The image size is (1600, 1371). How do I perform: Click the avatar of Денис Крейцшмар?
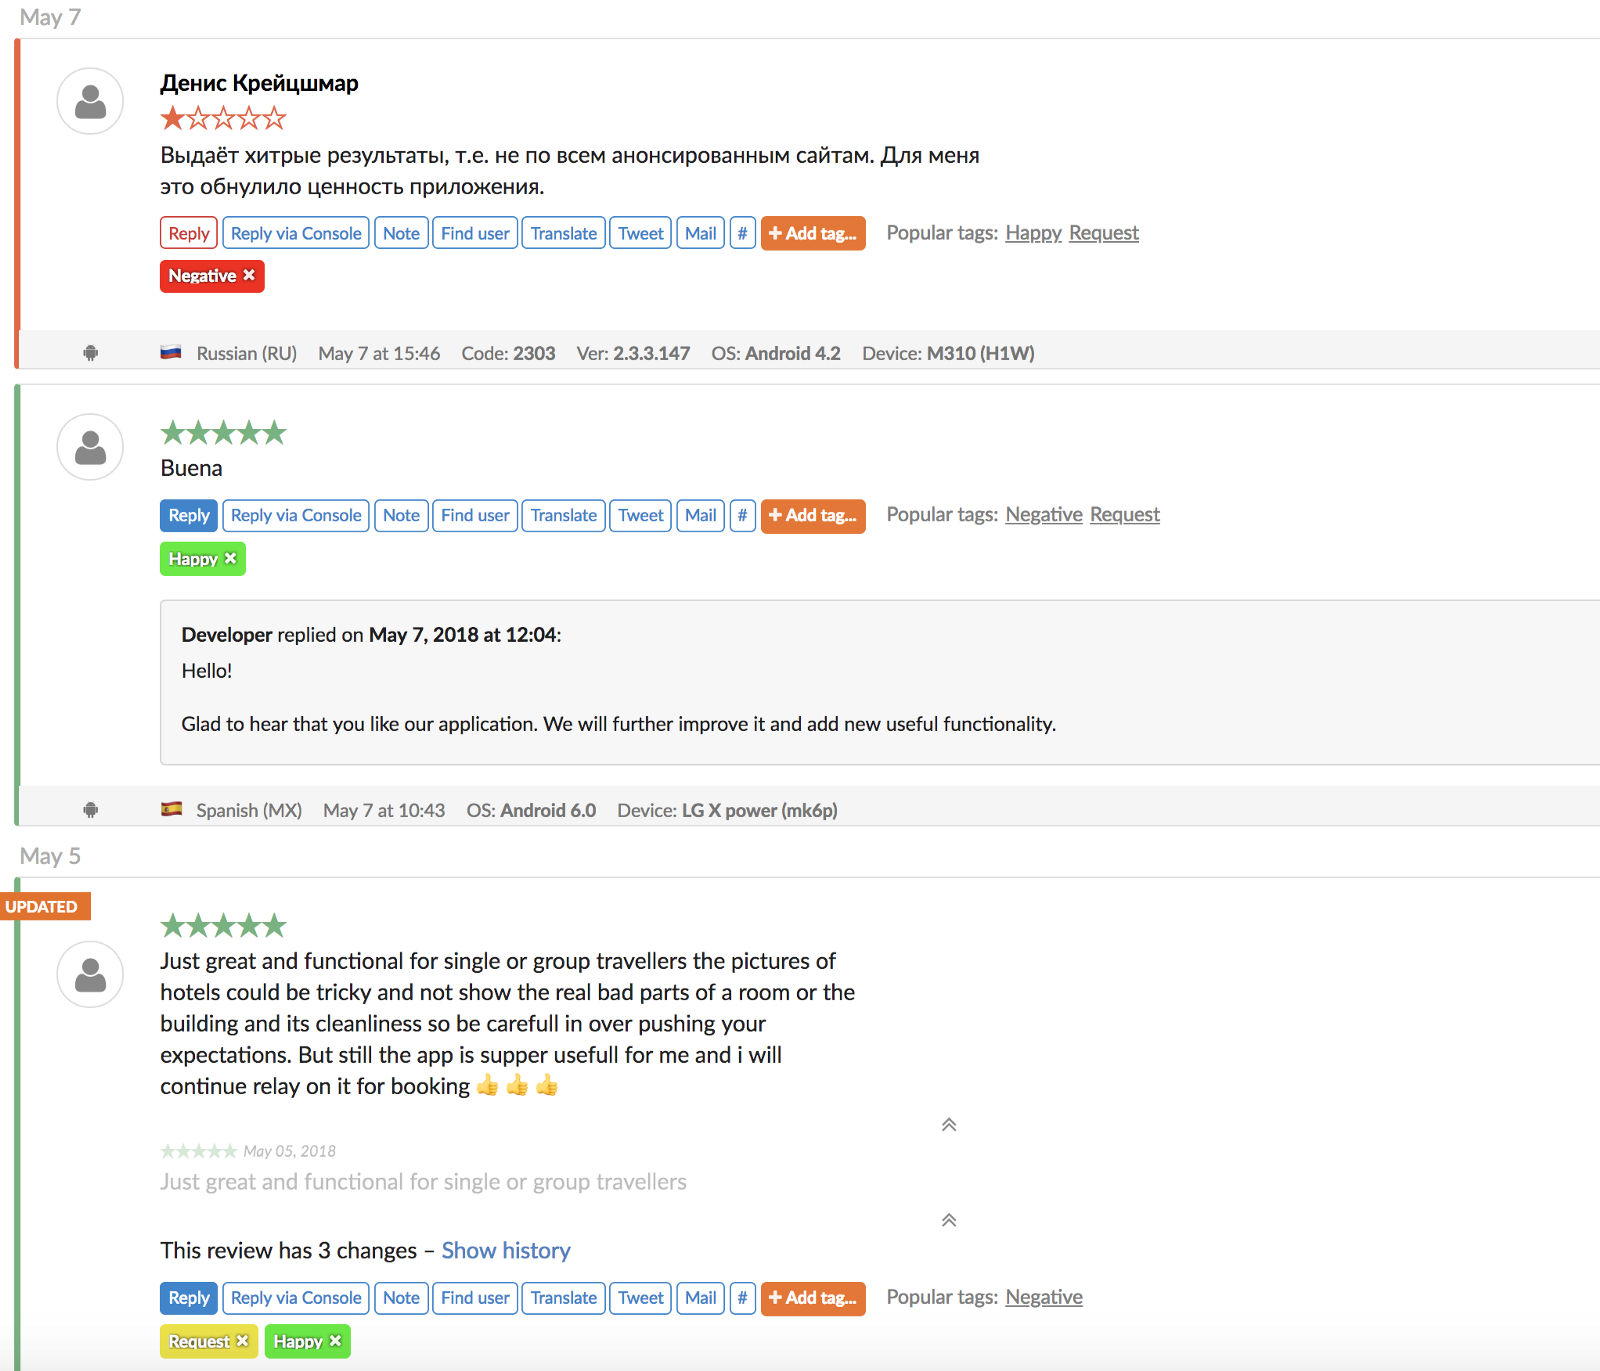pyautogui.click(x=90, y=101)
